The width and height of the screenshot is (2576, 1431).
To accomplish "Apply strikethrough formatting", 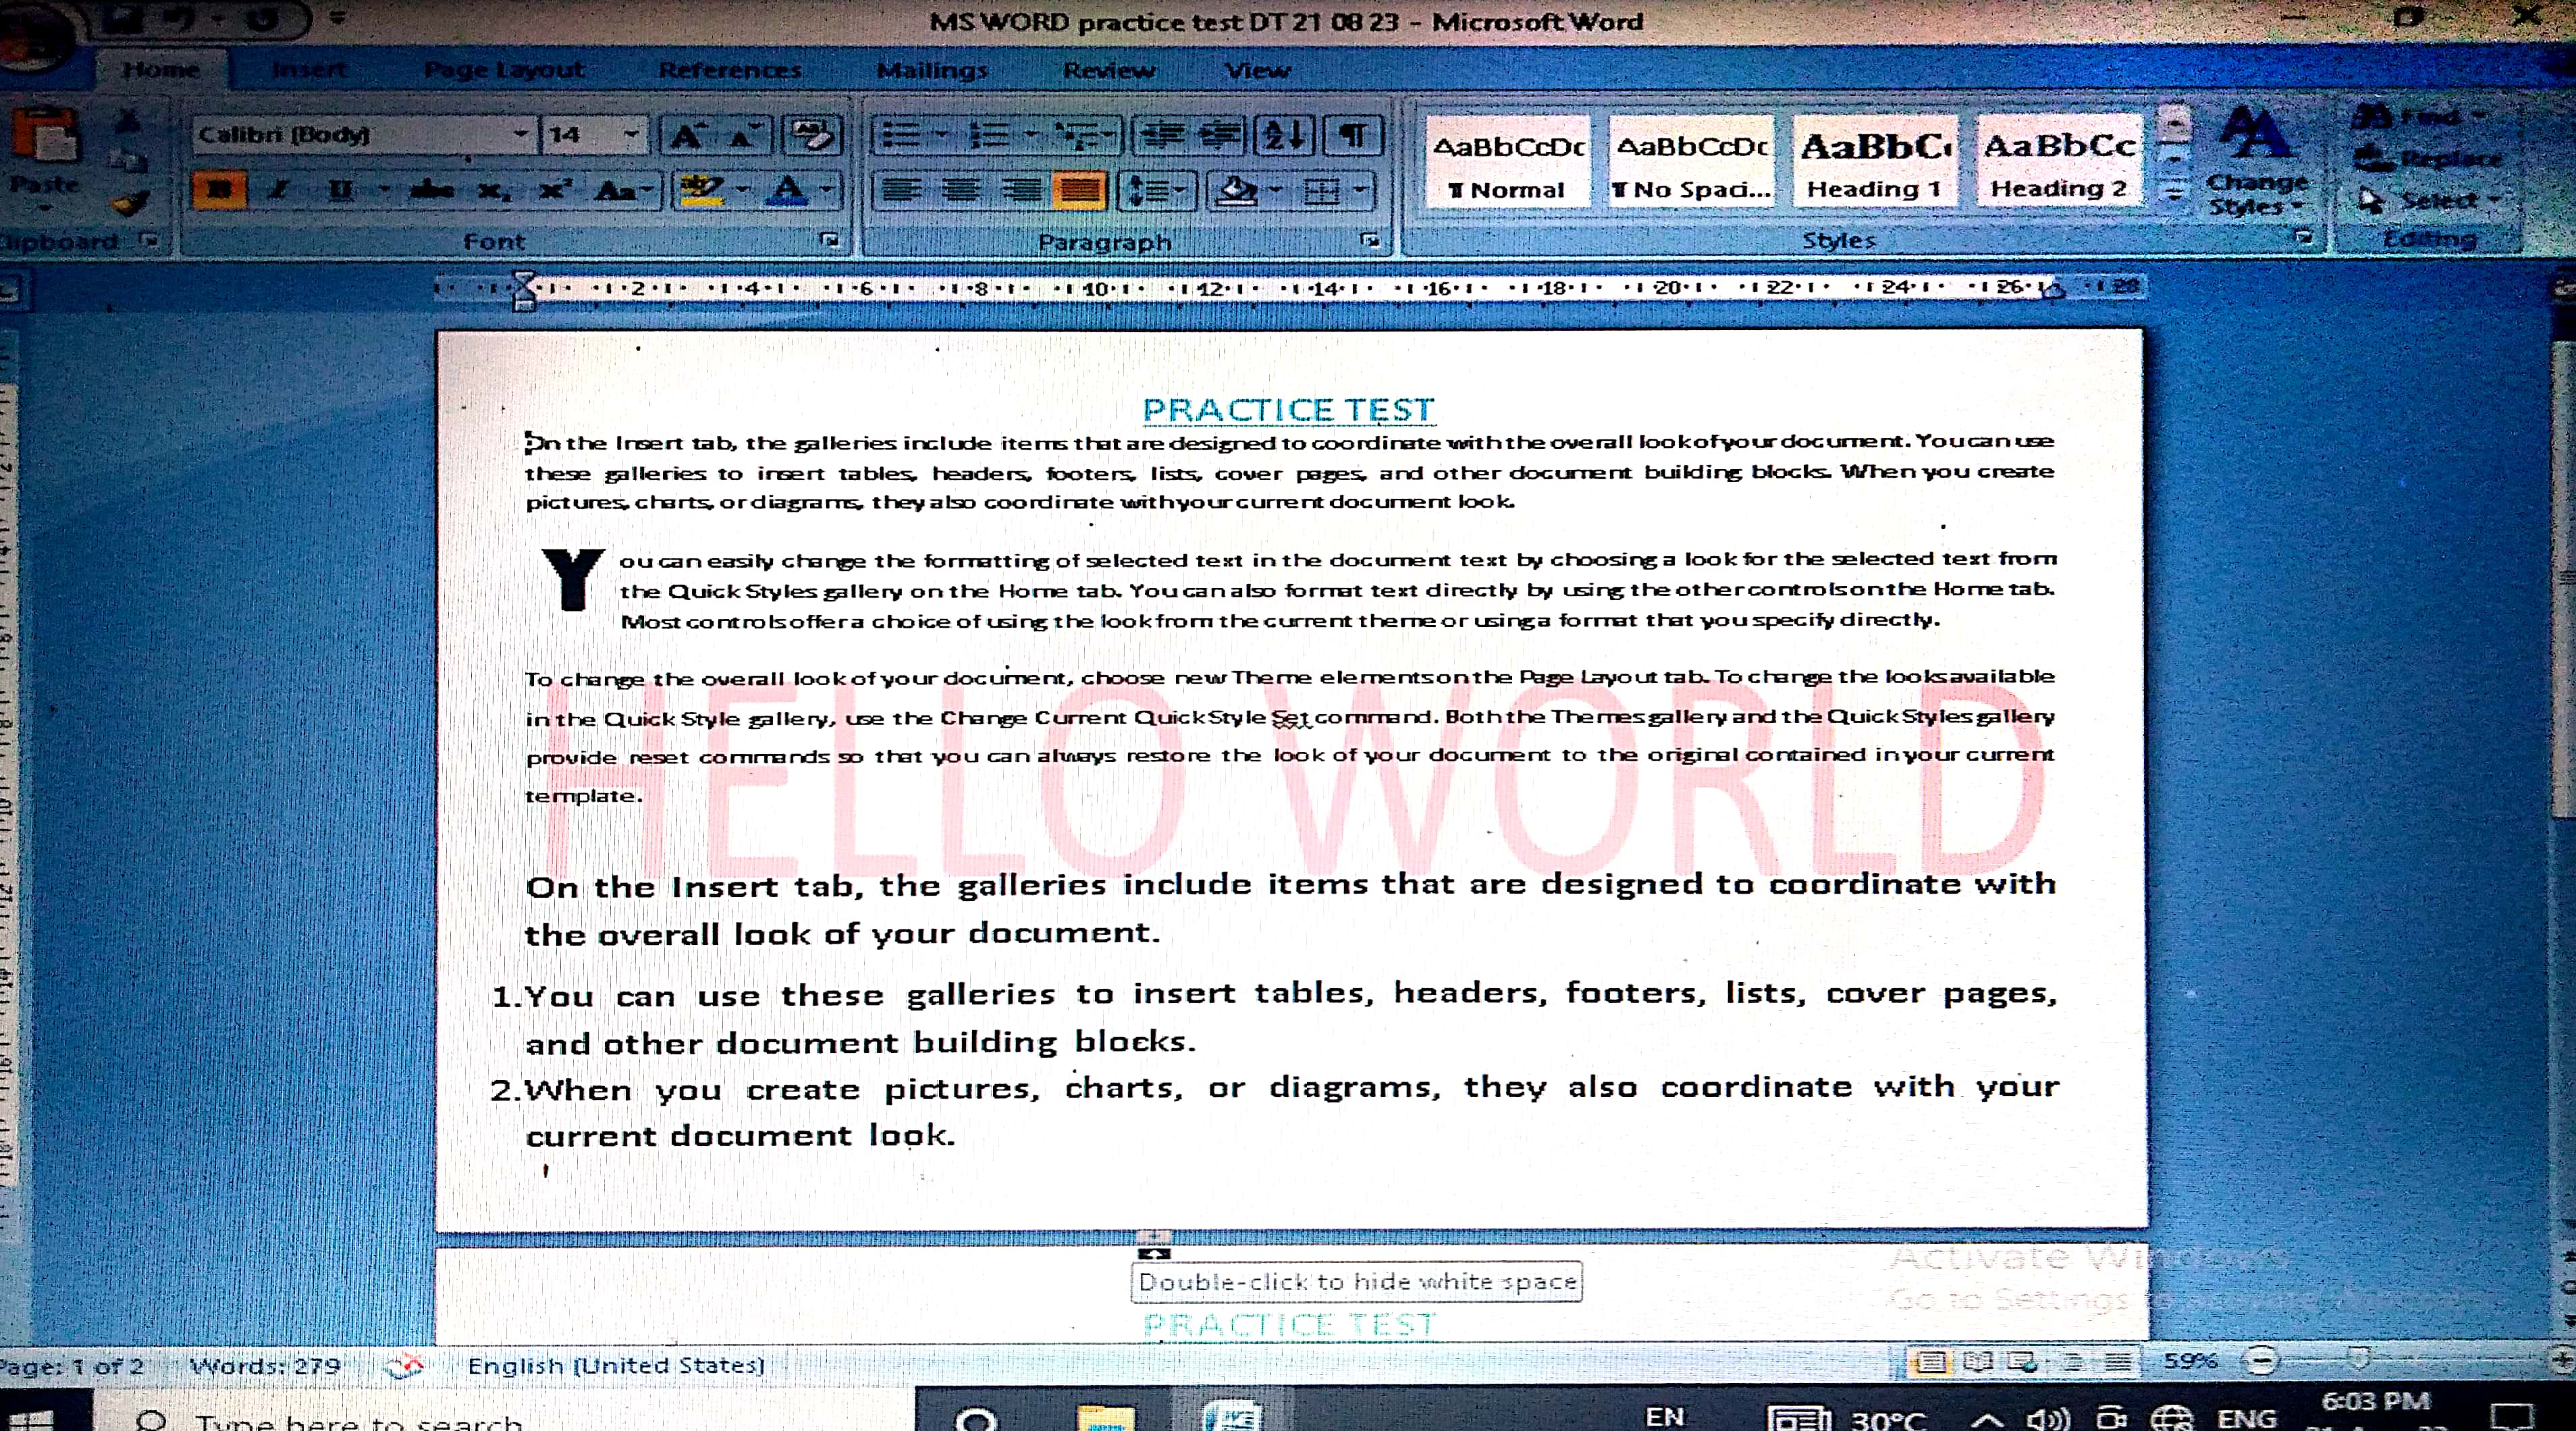I will (x=432, y=190).
